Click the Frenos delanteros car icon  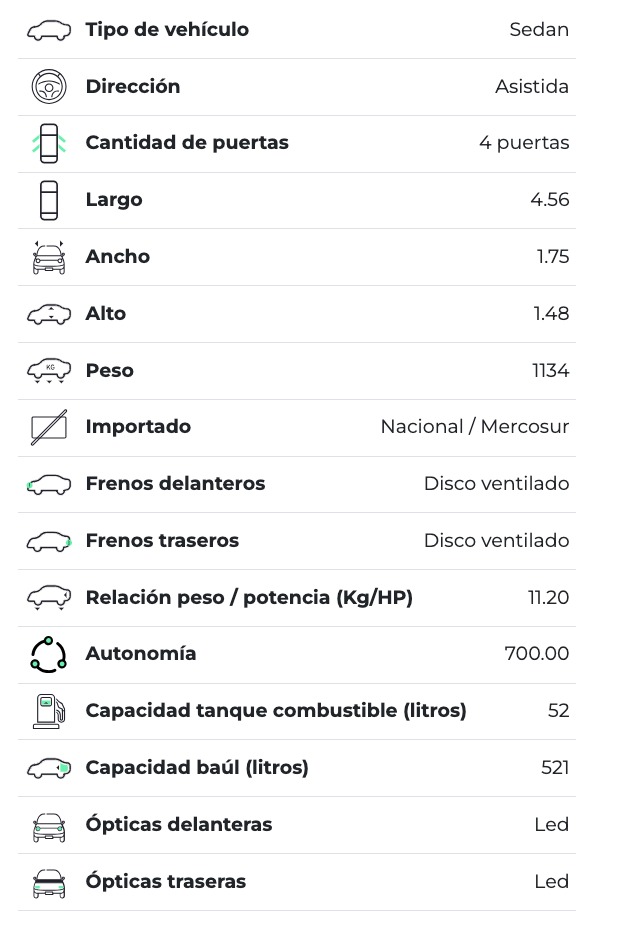tap(48, 484)
